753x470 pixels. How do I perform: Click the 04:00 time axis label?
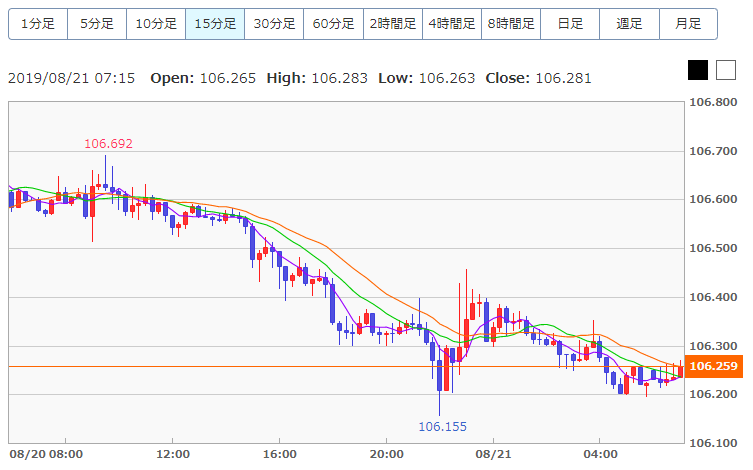(600, 454)
